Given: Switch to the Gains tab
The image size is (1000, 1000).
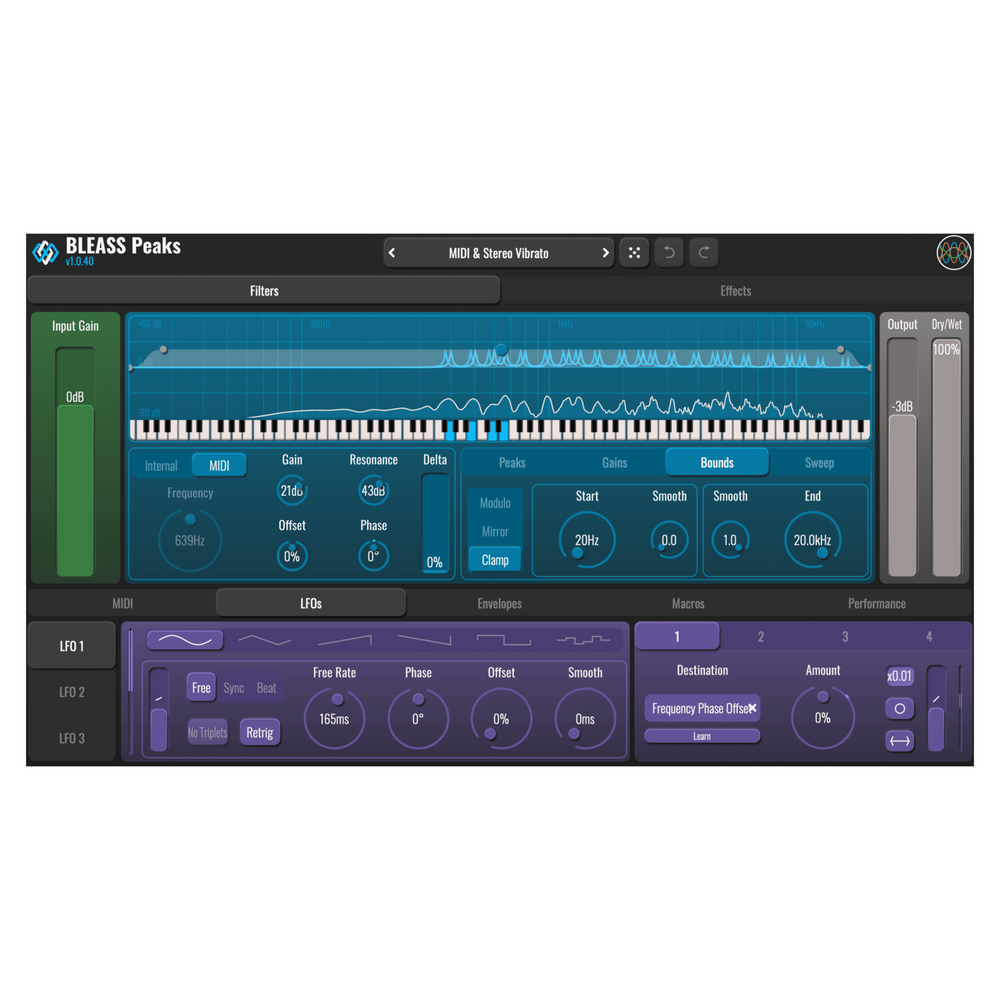Looking at the screenshot, I should (614, 462).
